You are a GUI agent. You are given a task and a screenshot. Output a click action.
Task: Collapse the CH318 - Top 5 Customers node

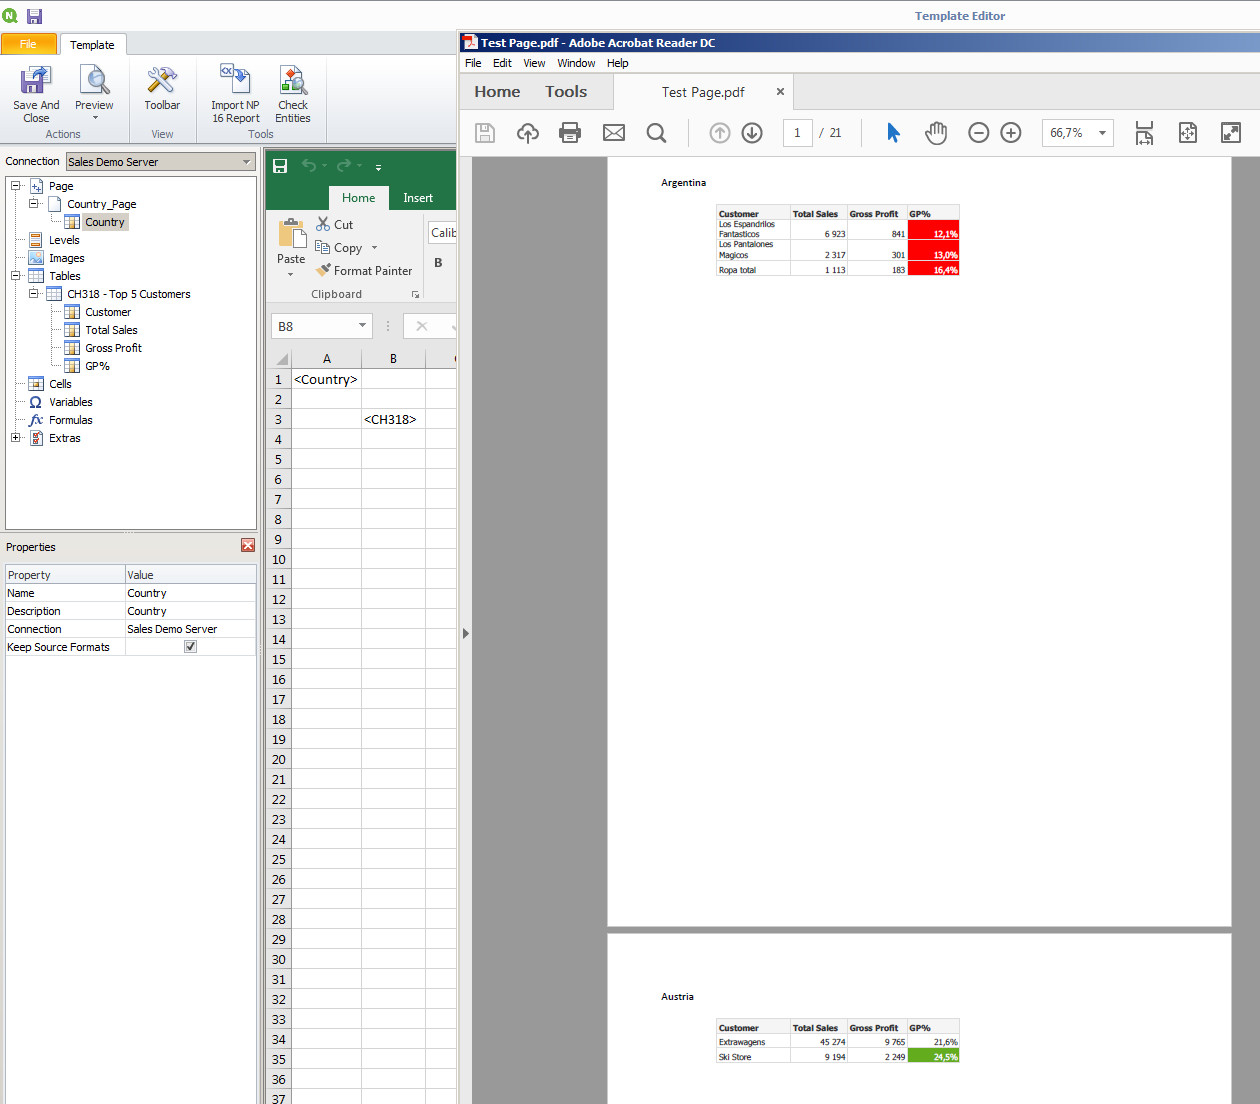[x=33, y=294]
